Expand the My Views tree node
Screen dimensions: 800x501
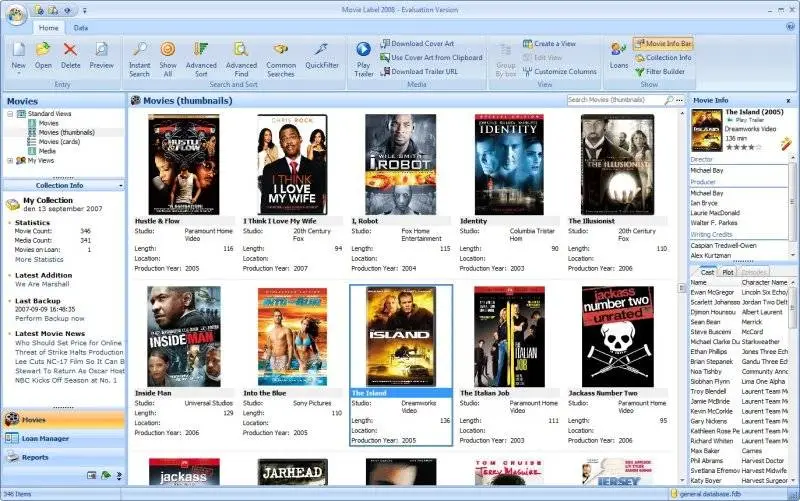[10, 160]
